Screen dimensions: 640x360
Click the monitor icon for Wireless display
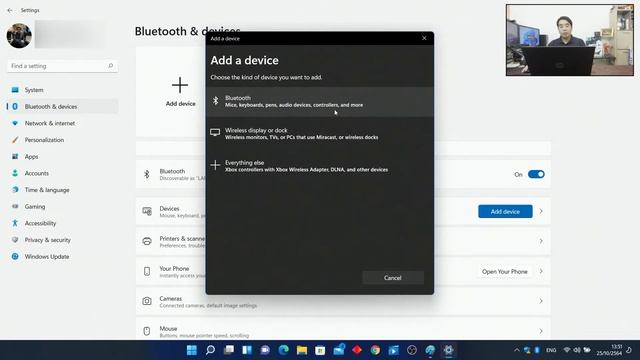pyautogui.click(x=215, y=132)
